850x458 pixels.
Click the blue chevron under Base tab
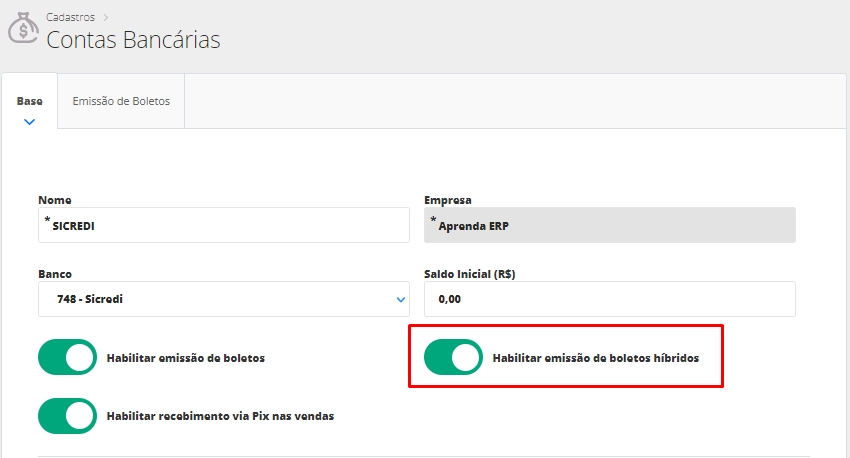[30, 121]
